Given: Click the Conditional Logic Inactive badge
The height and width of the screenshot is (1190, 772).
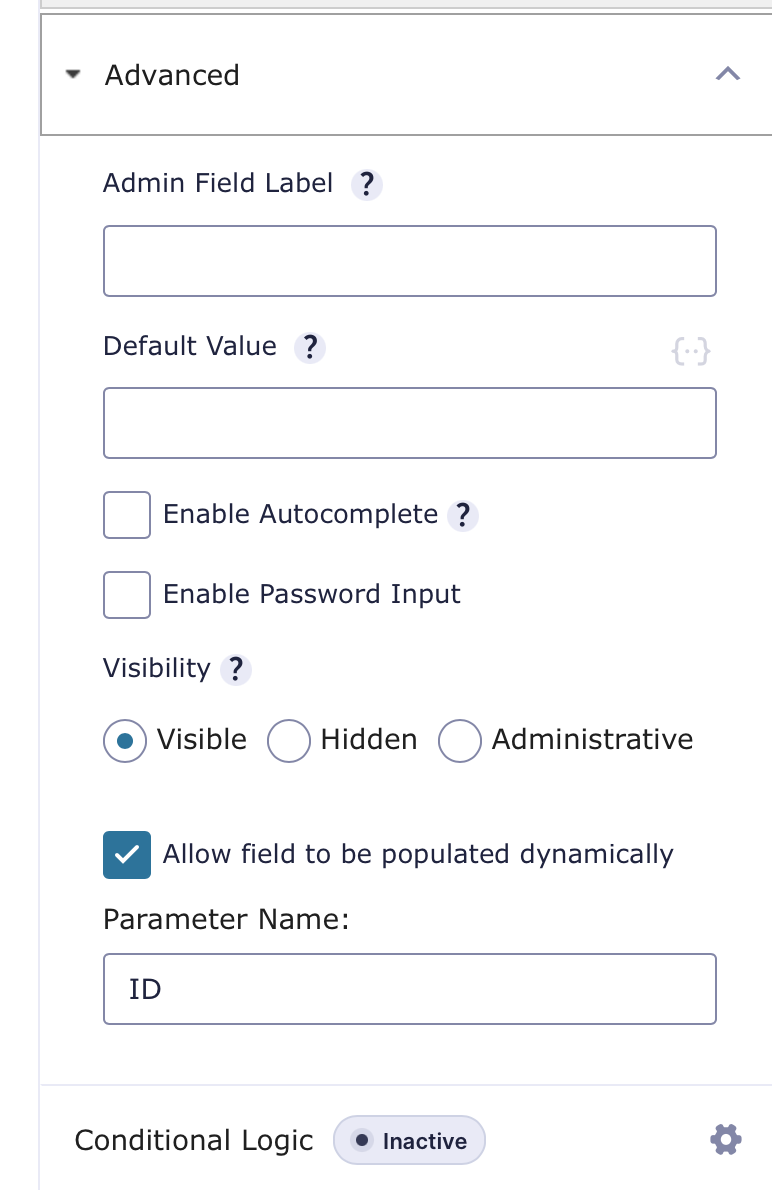Looking at the screenshot, I should coord(408,1140).
